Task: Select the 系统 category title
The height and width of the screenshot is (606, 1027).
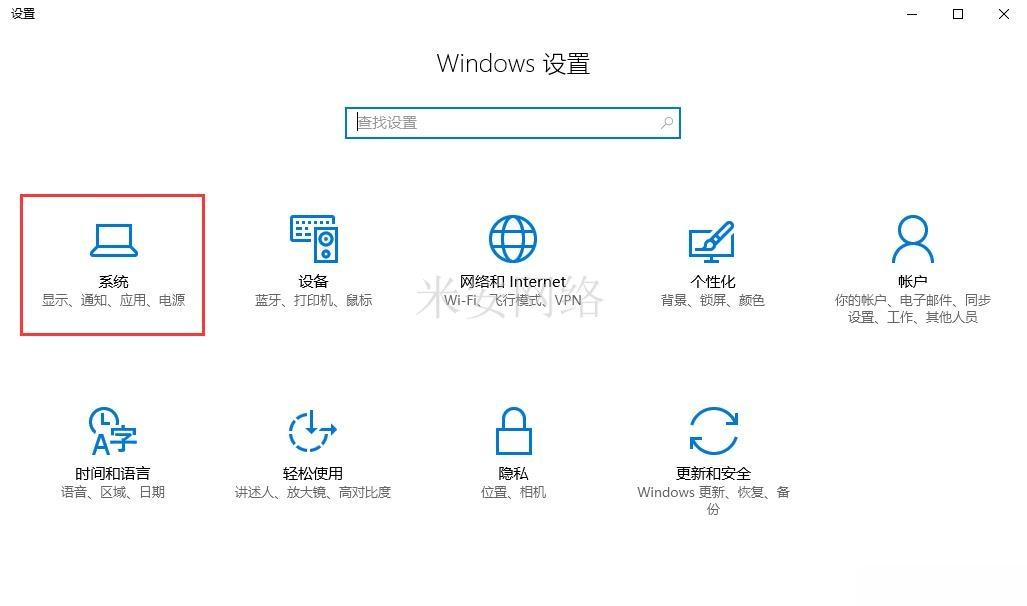Action: 113,282
